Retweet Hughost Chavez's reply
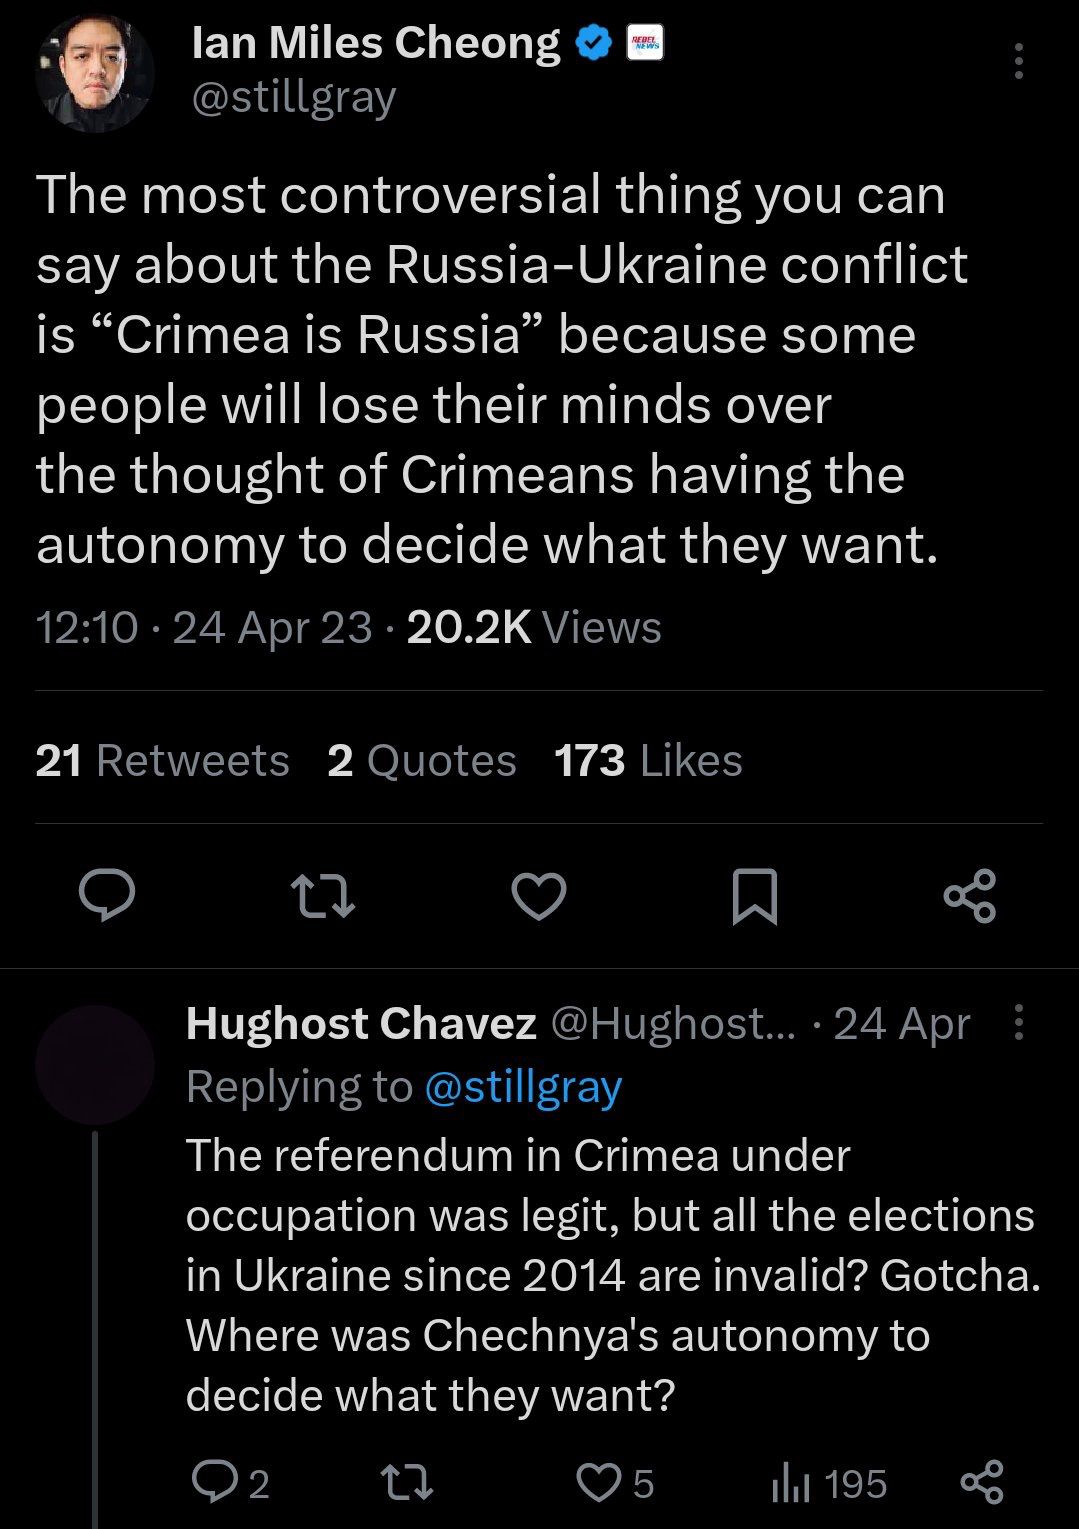 tap(410, 1483)
